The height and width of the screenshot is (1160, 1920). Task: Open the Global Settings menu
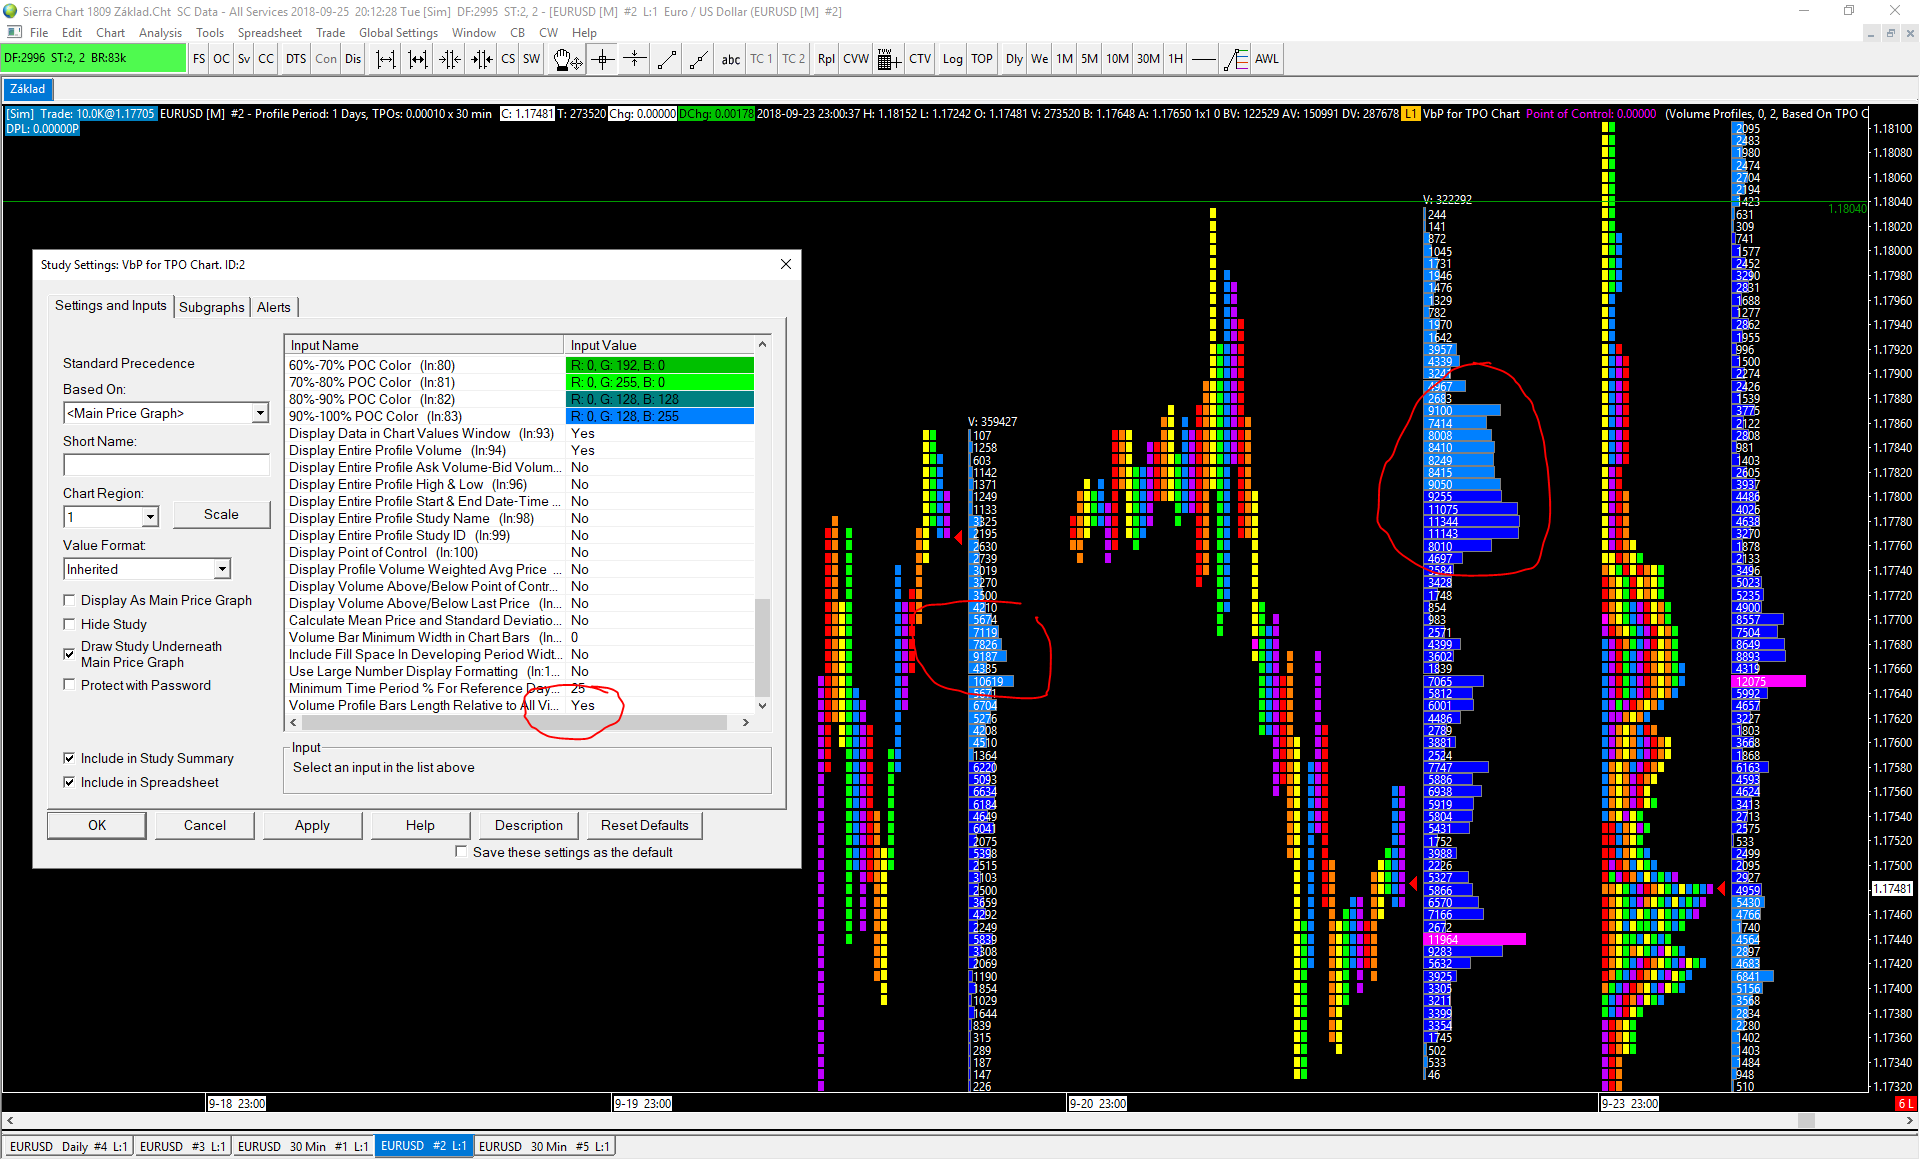pos(398,32)
